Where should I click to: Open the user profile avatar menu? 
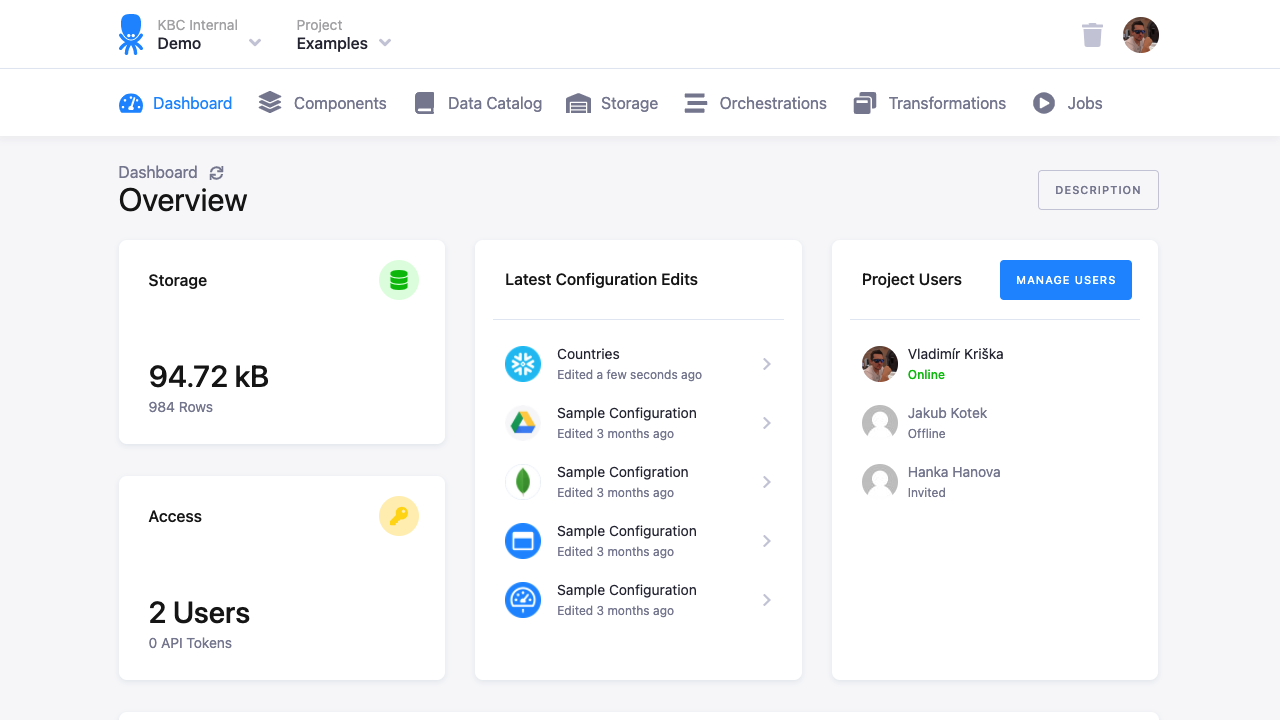click(x=1140, y=35)
